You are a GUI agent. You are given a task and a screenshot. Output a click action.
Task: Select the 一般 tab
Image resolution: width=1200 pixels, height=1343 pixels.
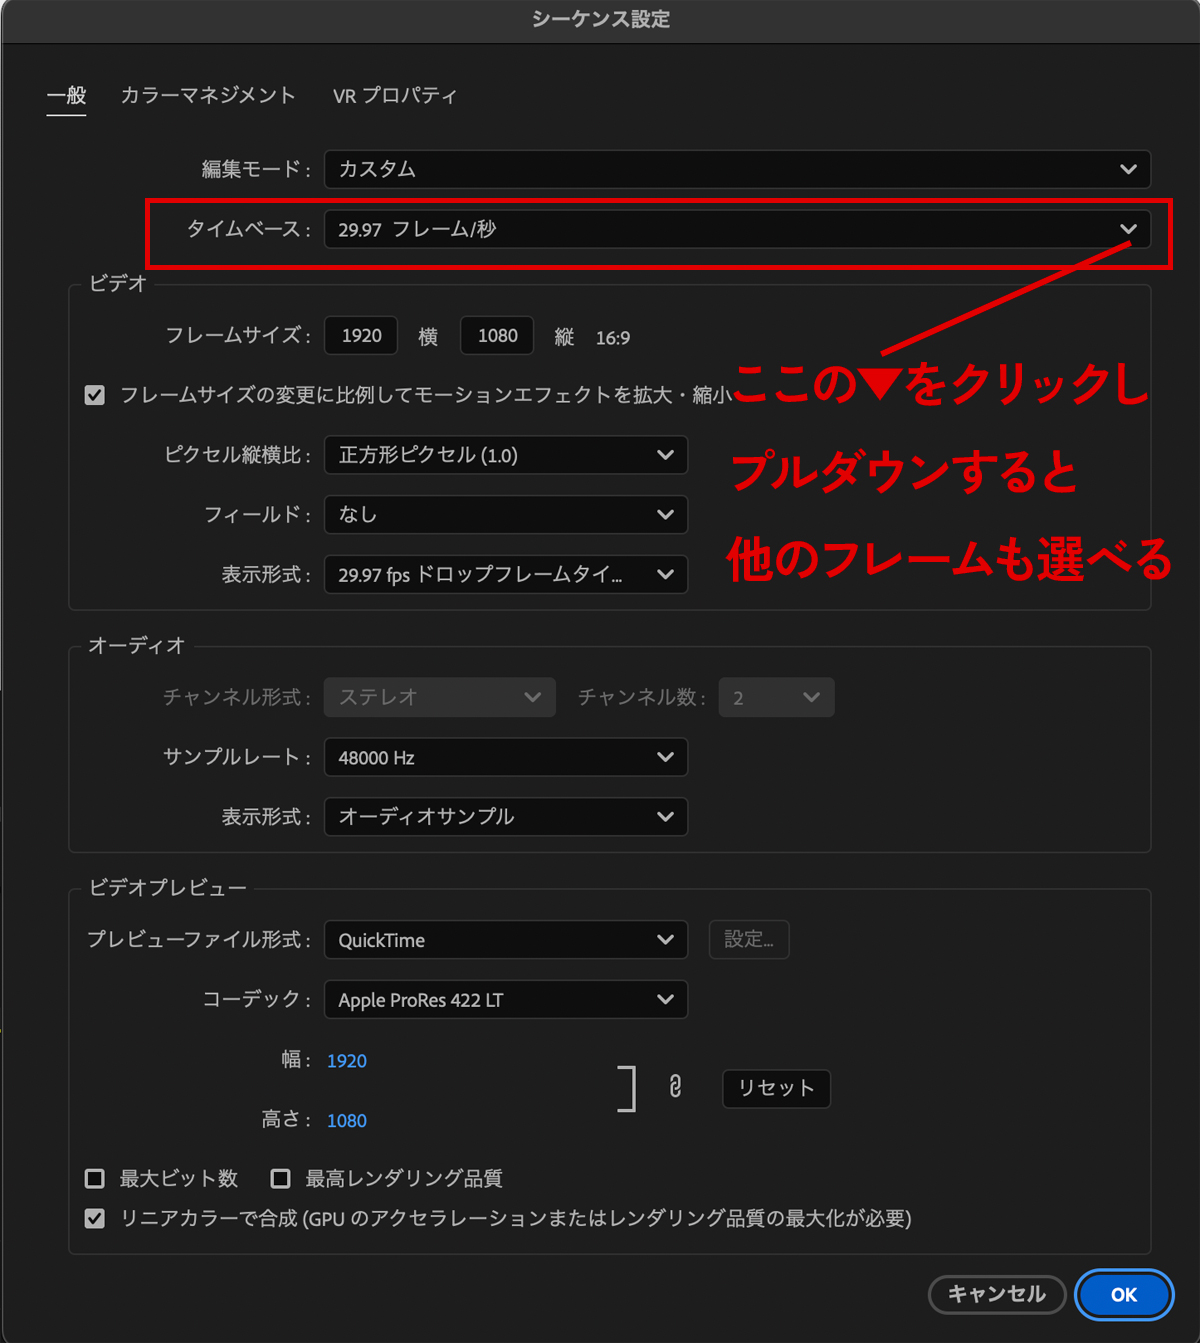pos(66,95)
